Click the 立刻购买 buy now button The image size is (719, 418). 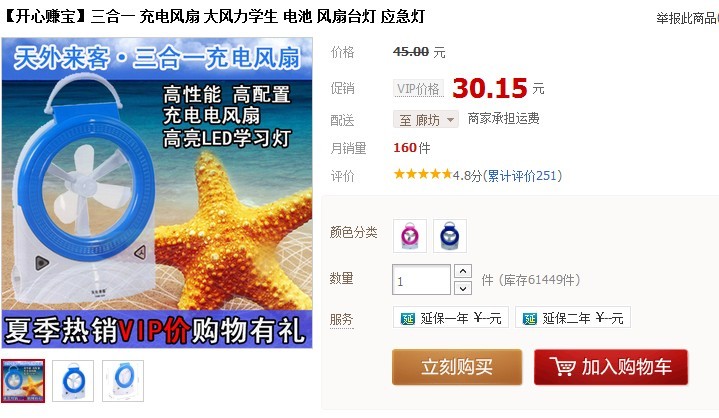(457, 367)
